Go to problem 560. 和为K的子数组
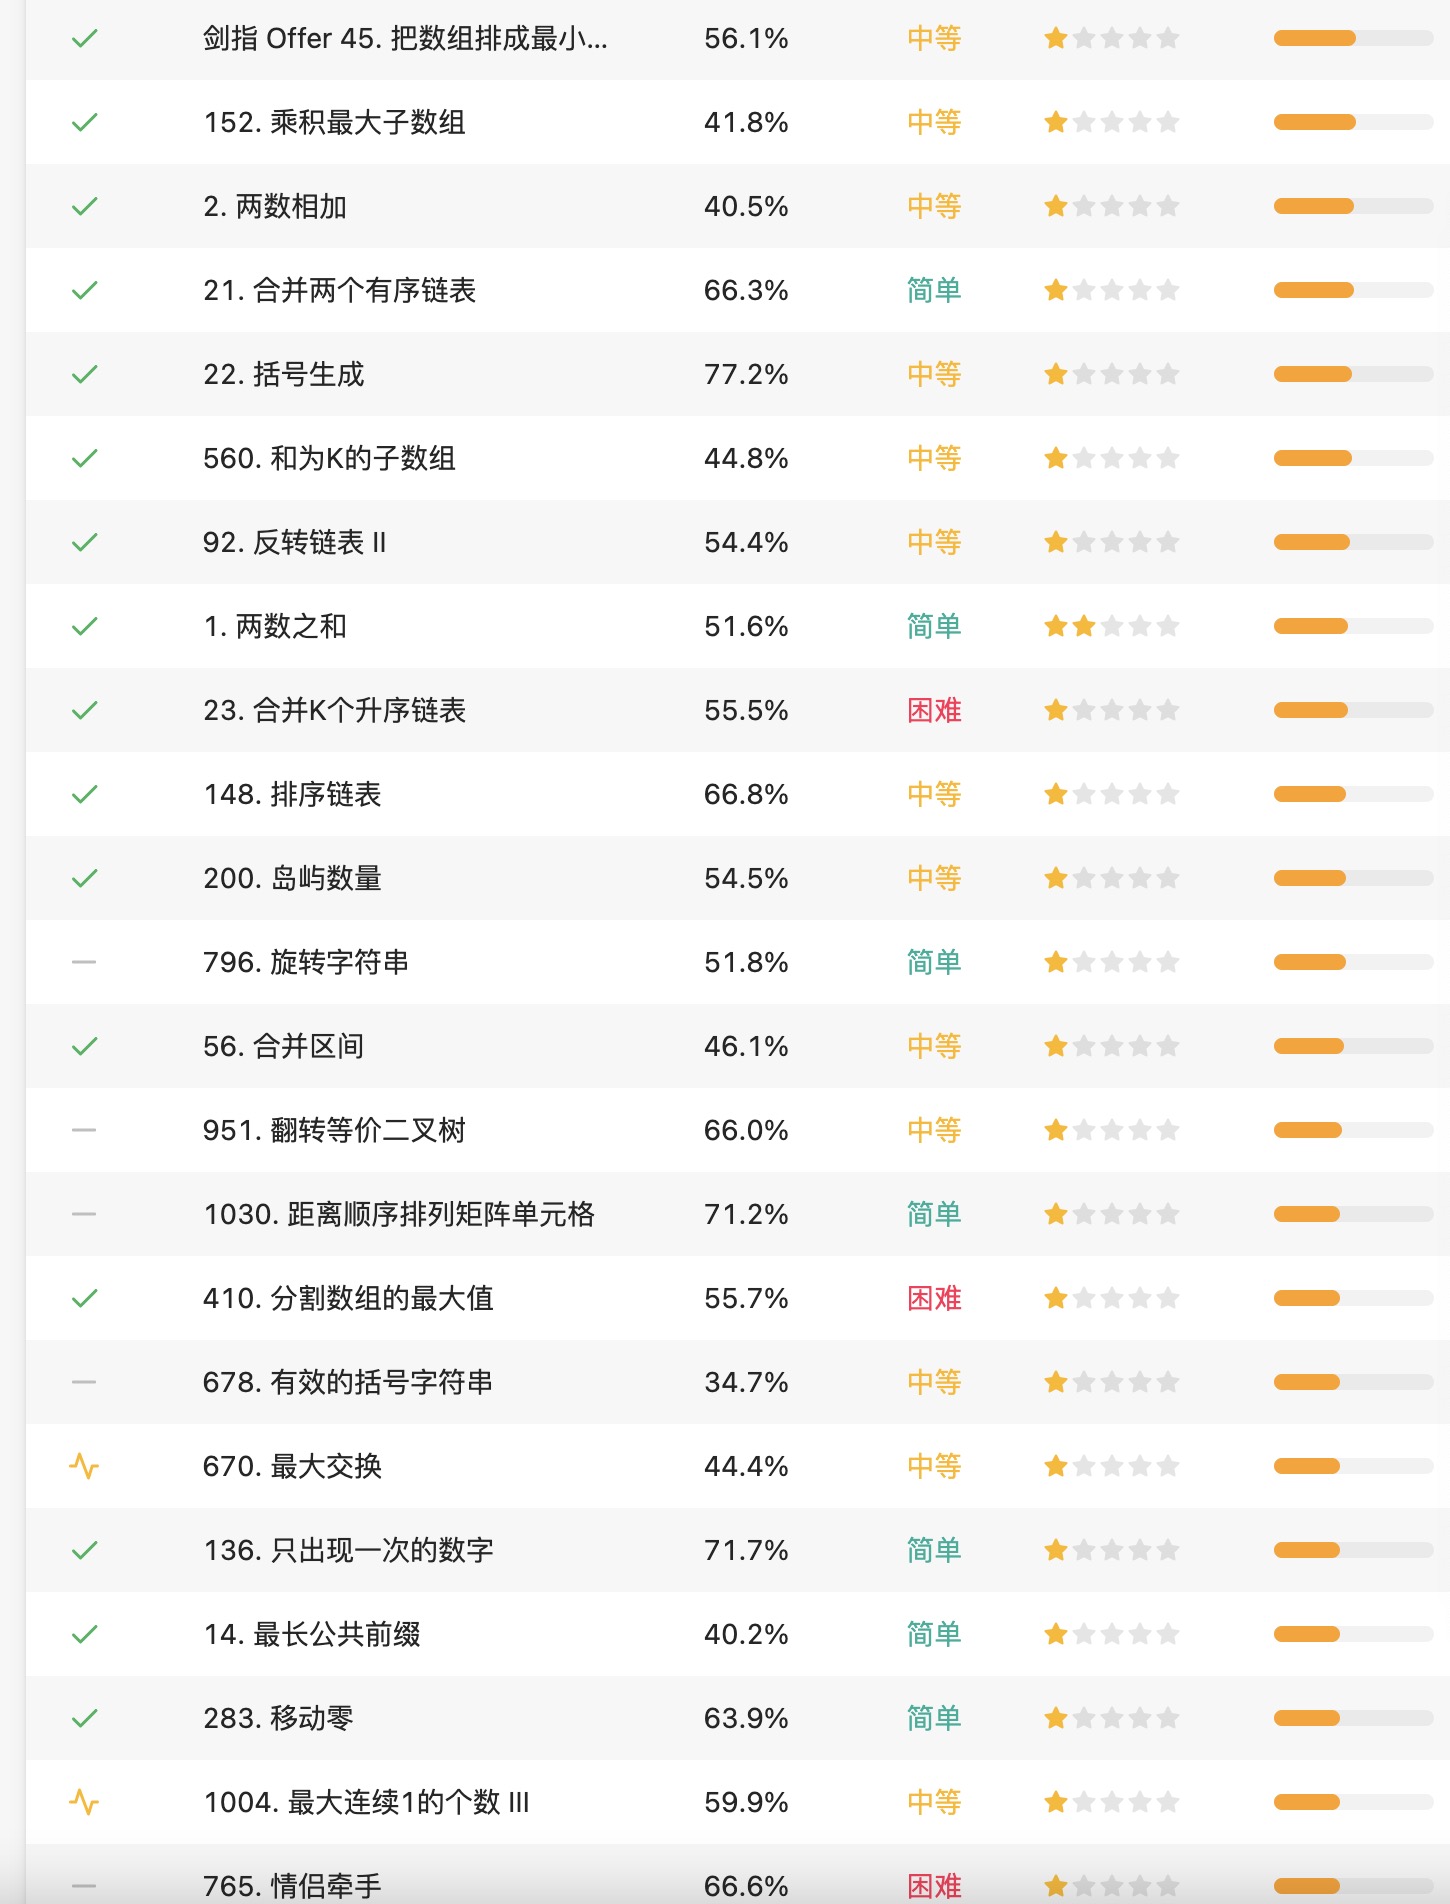The image size is (1450, 1904). point(329,459)
